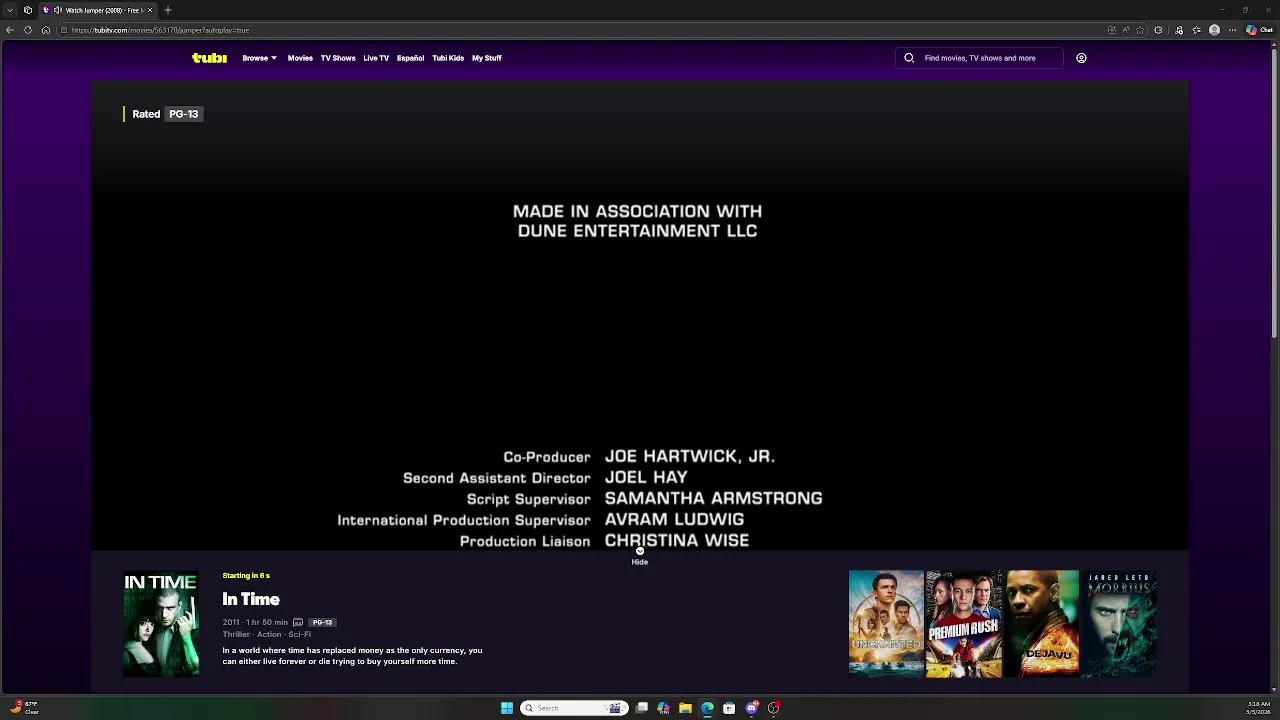This screenshot has width=1280, height=720.
Task: Open the Movies section
Action: 300,58
